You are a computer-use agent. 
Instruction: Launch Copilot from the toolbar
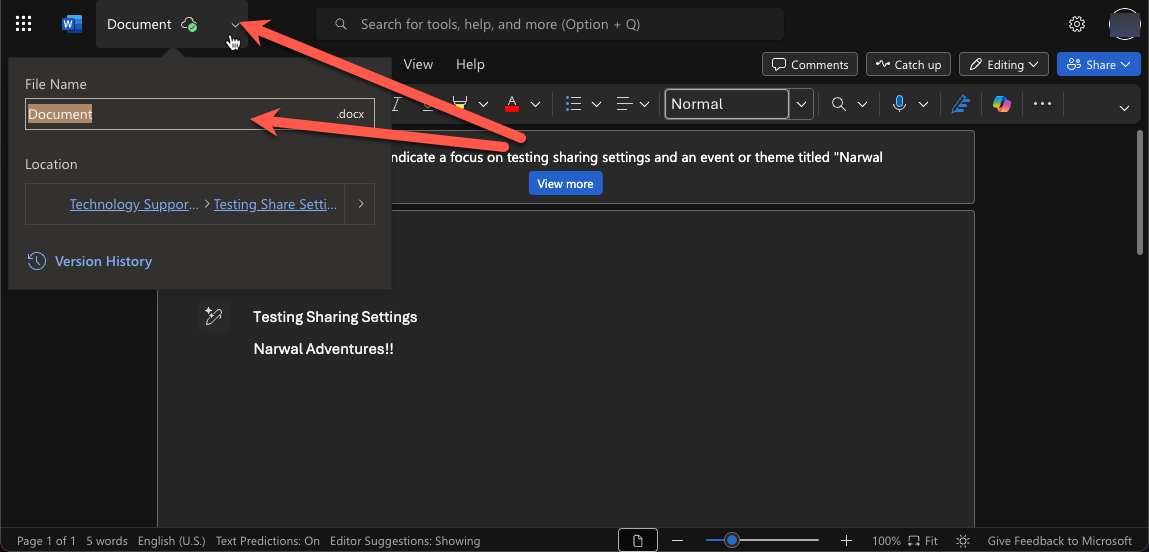coord(1002,104)
